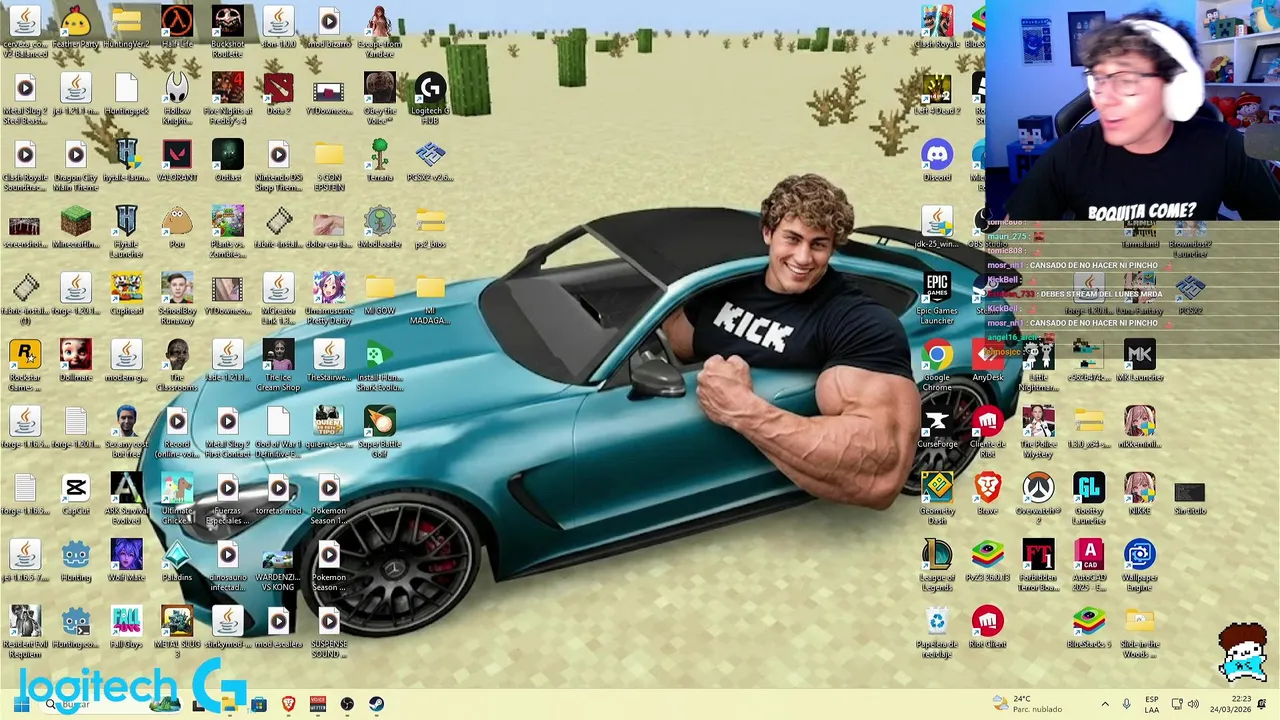Viewport: 1280px width, 720px height.
Task: Open The Classrooms shortcut
Action: (177, 364)
